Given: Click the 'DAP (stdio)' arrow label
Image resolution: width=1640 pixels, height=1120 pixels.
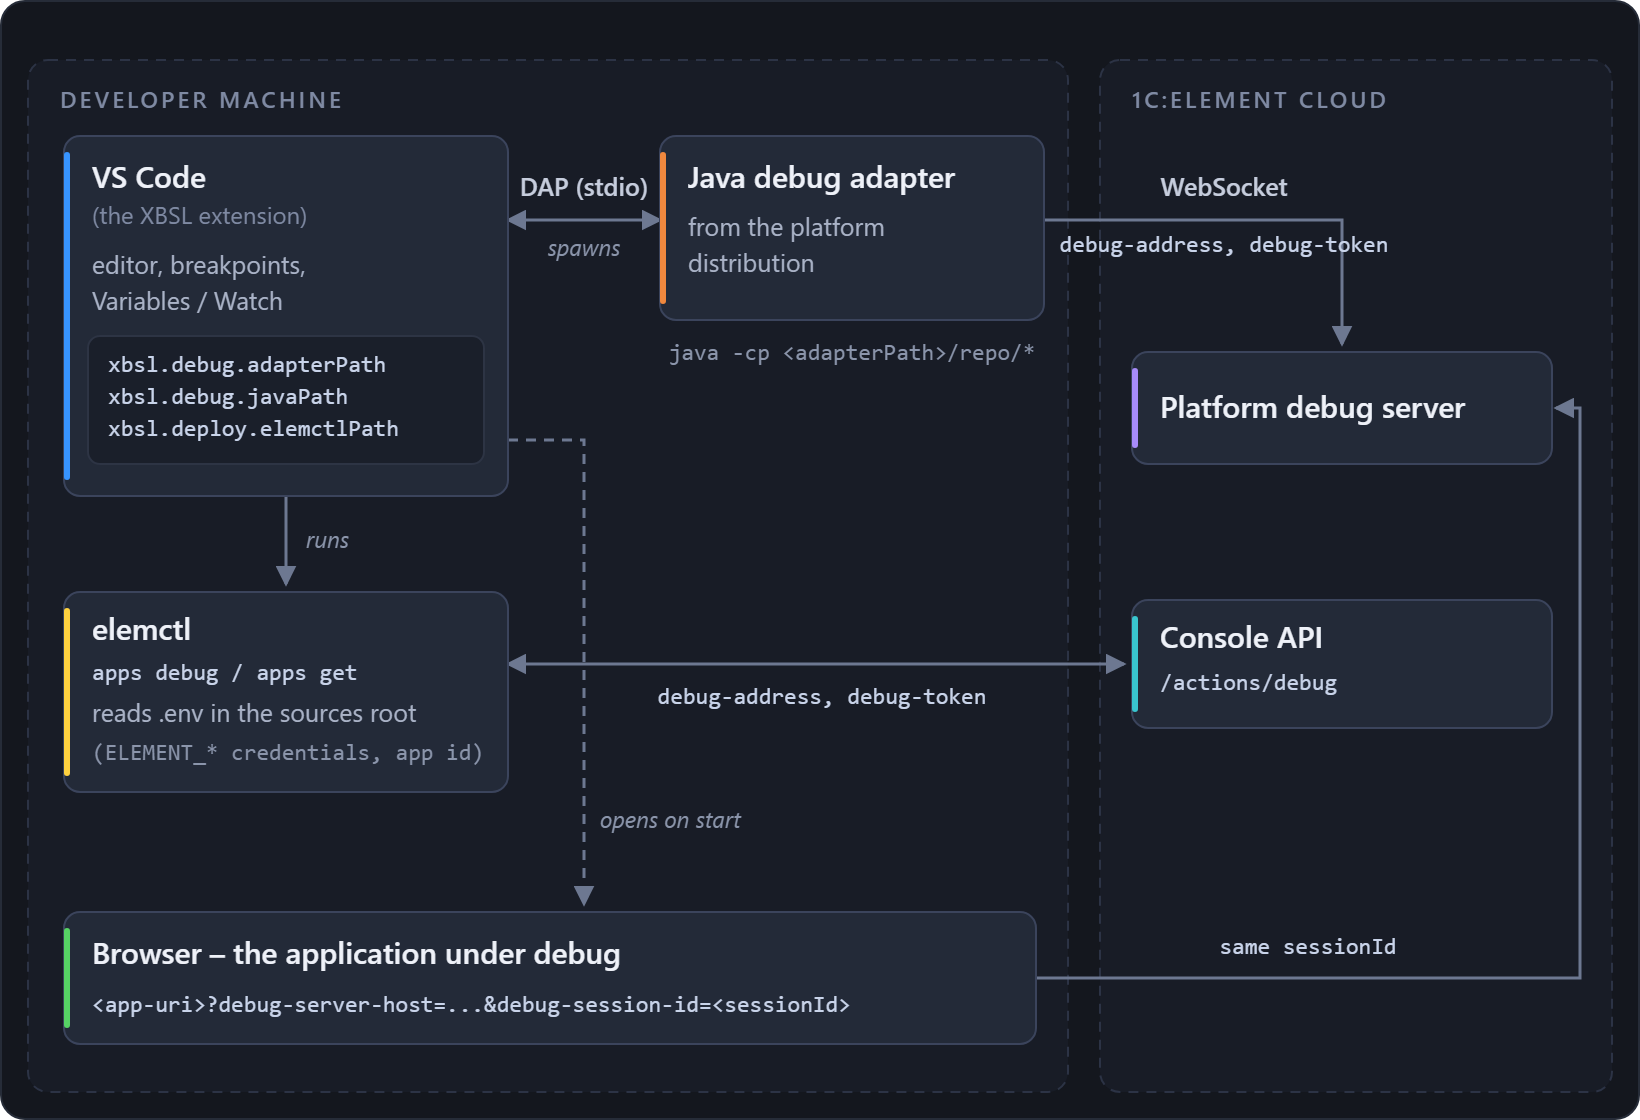Looking at the screenshot, I should tap(584, 187).
